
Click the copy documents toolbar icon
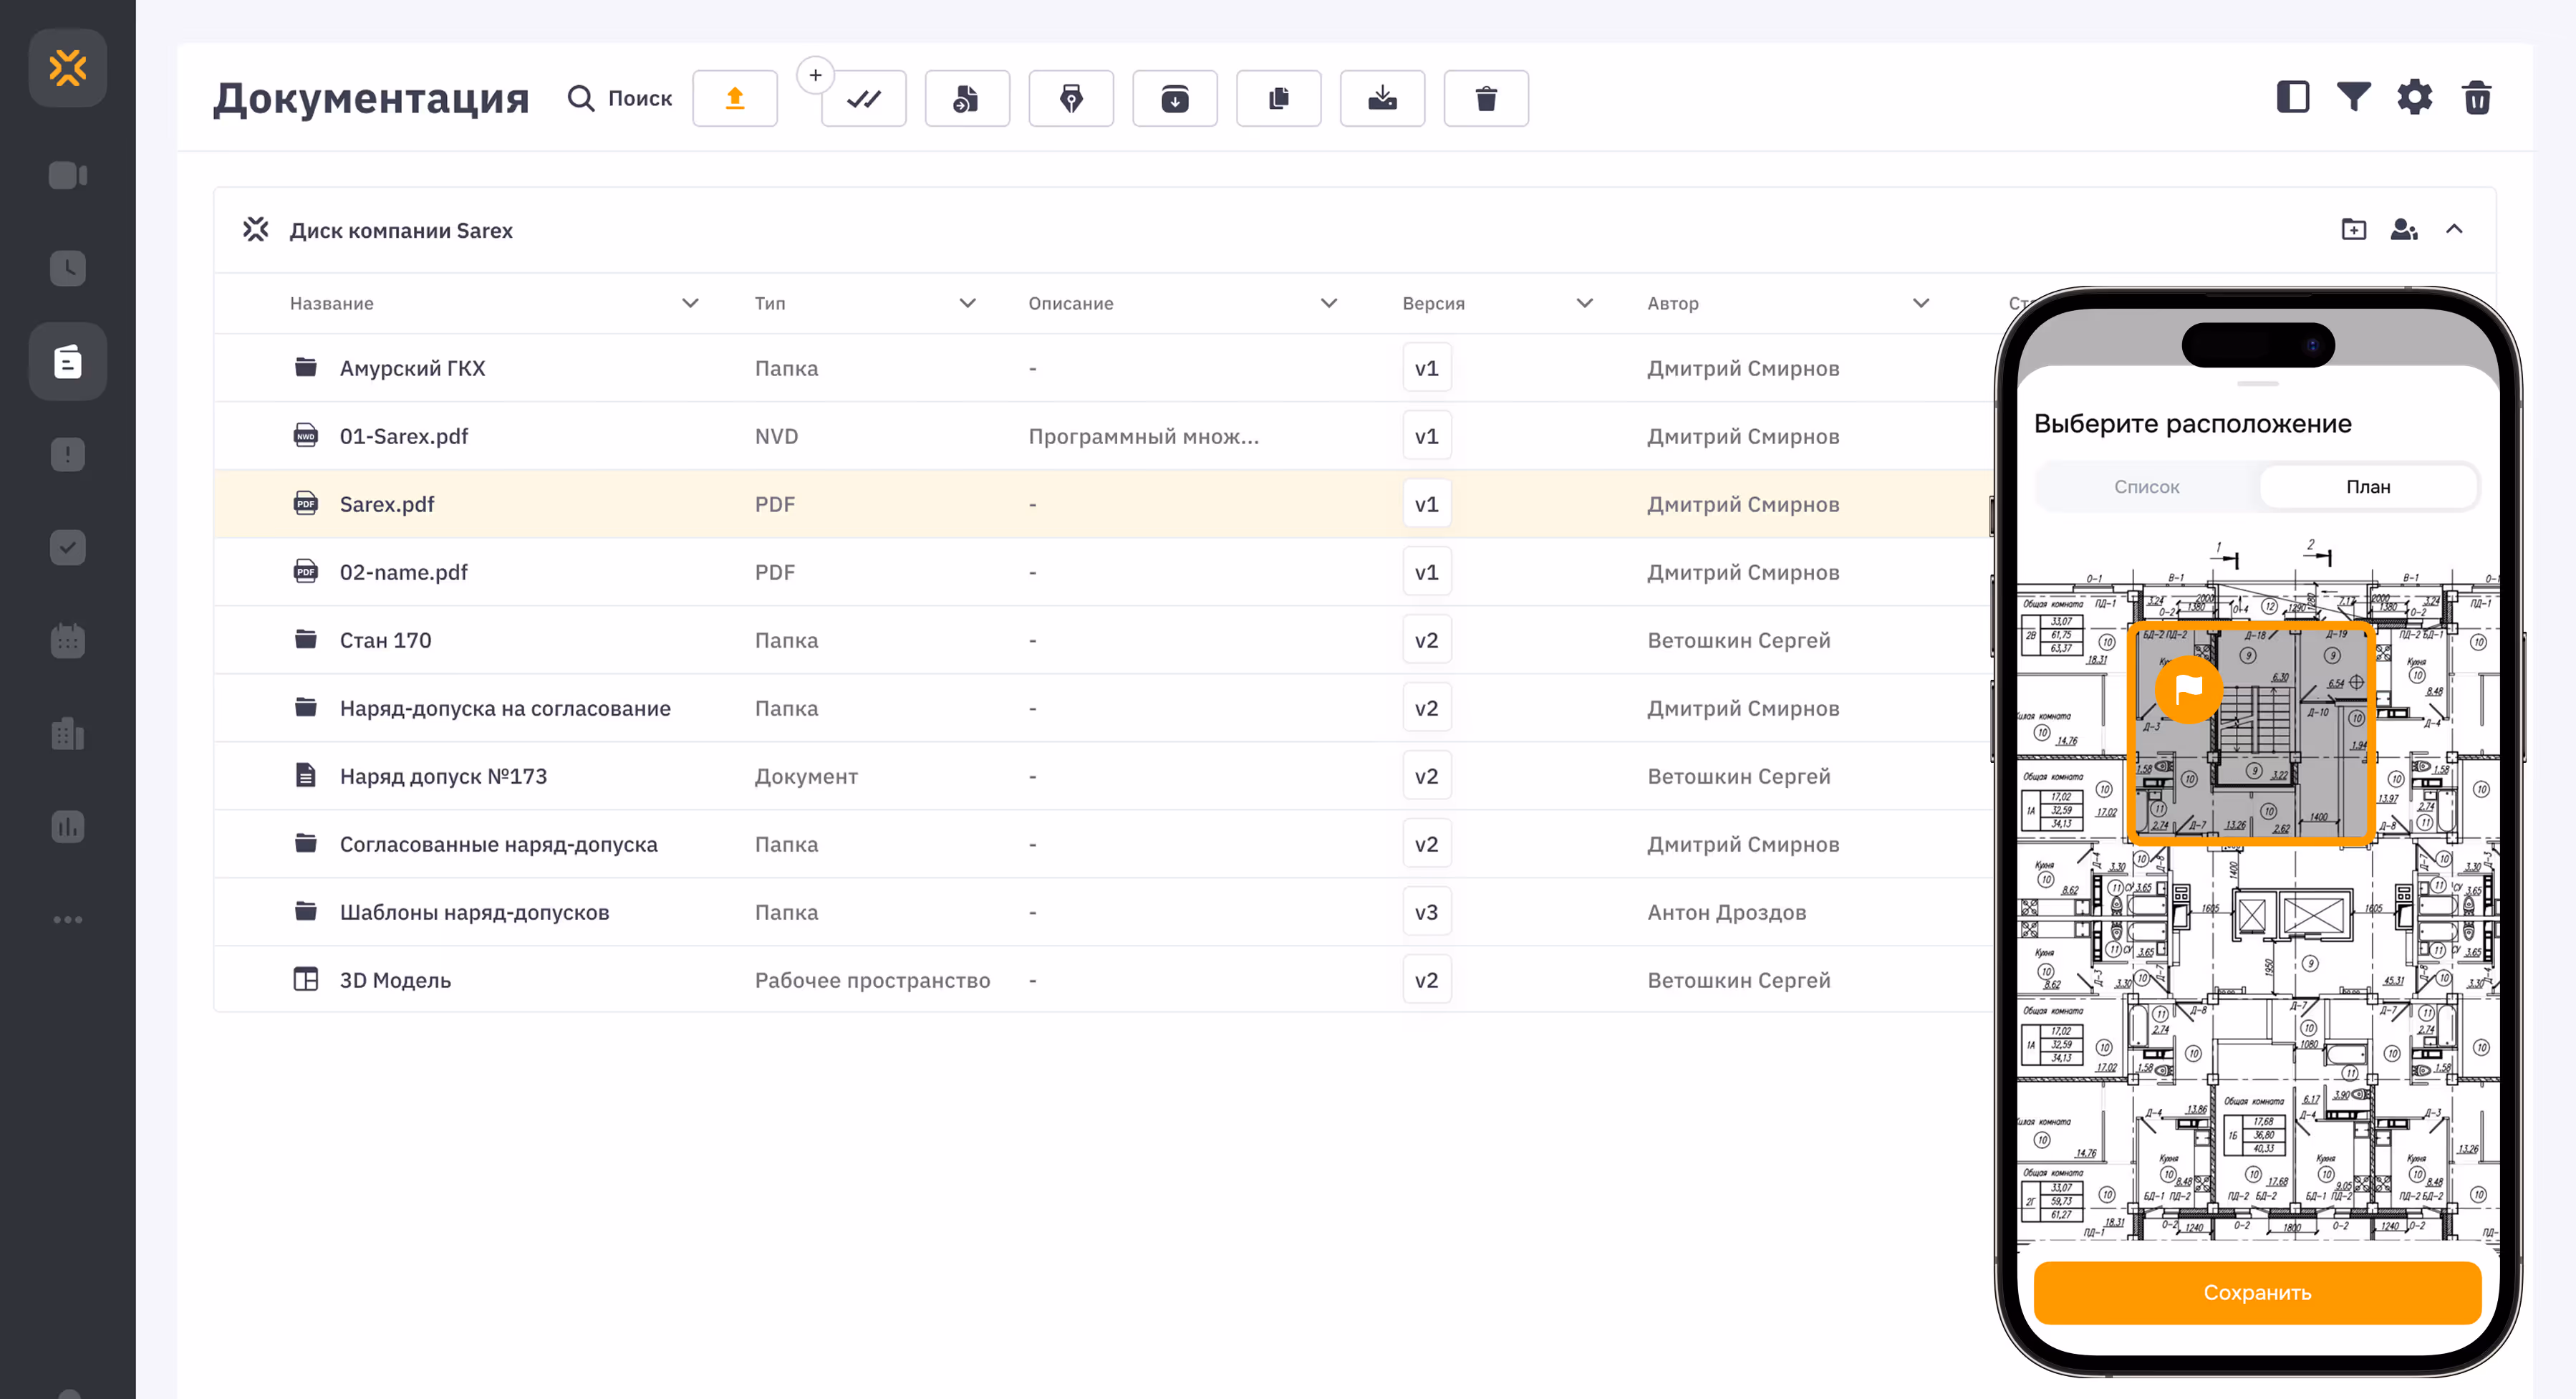1278,98
